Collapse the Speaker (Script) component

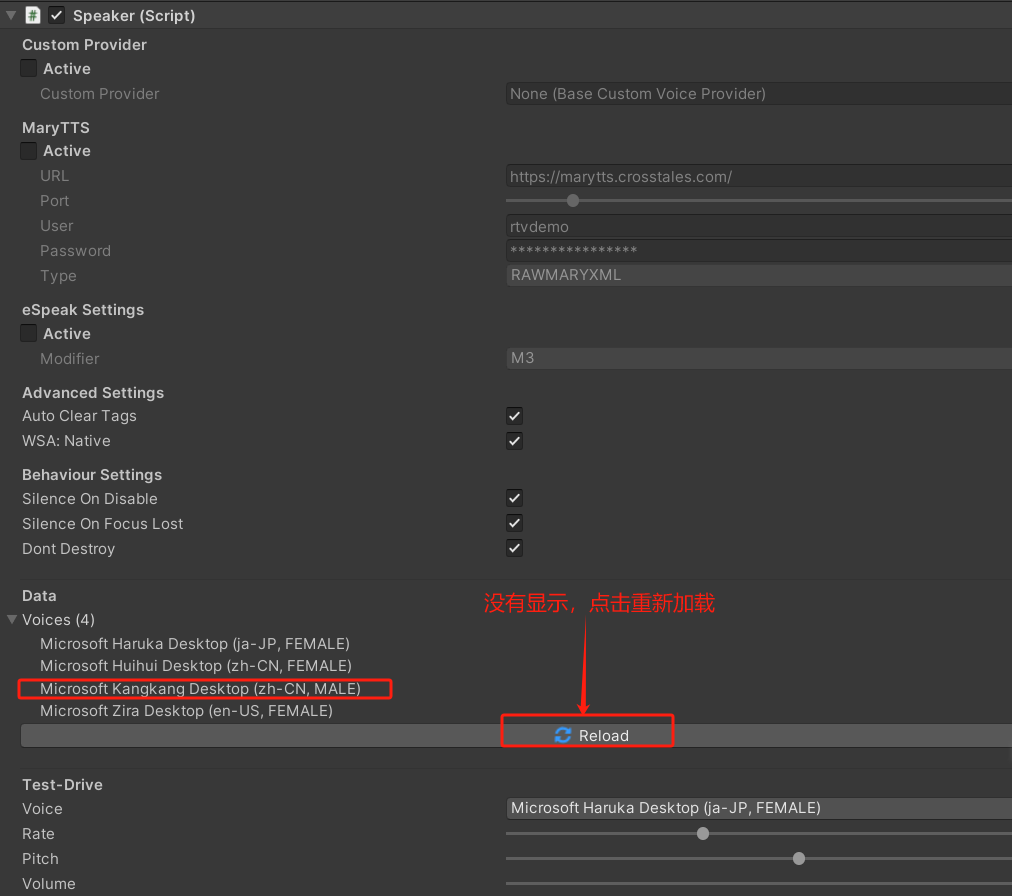(x=9, y=15)
